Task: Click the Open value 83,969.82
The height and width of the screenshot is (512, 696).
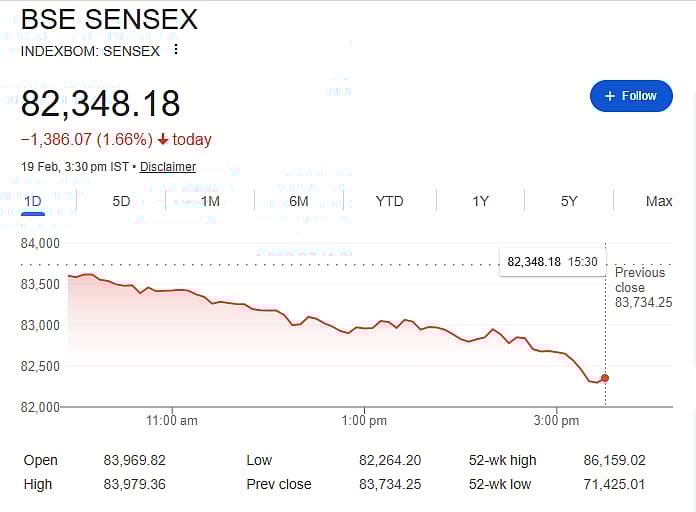Action: pos(134,461)
